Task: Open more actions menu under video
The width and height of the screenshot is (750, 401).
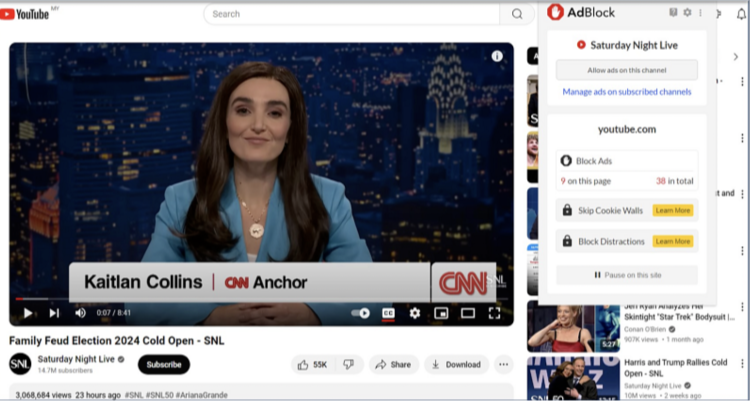Action: pyautogui.click(x=504, y=365)
